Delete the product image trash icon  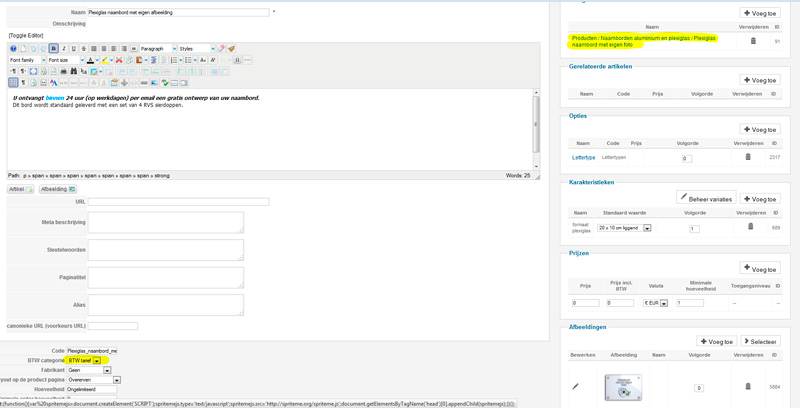point(748,387)
